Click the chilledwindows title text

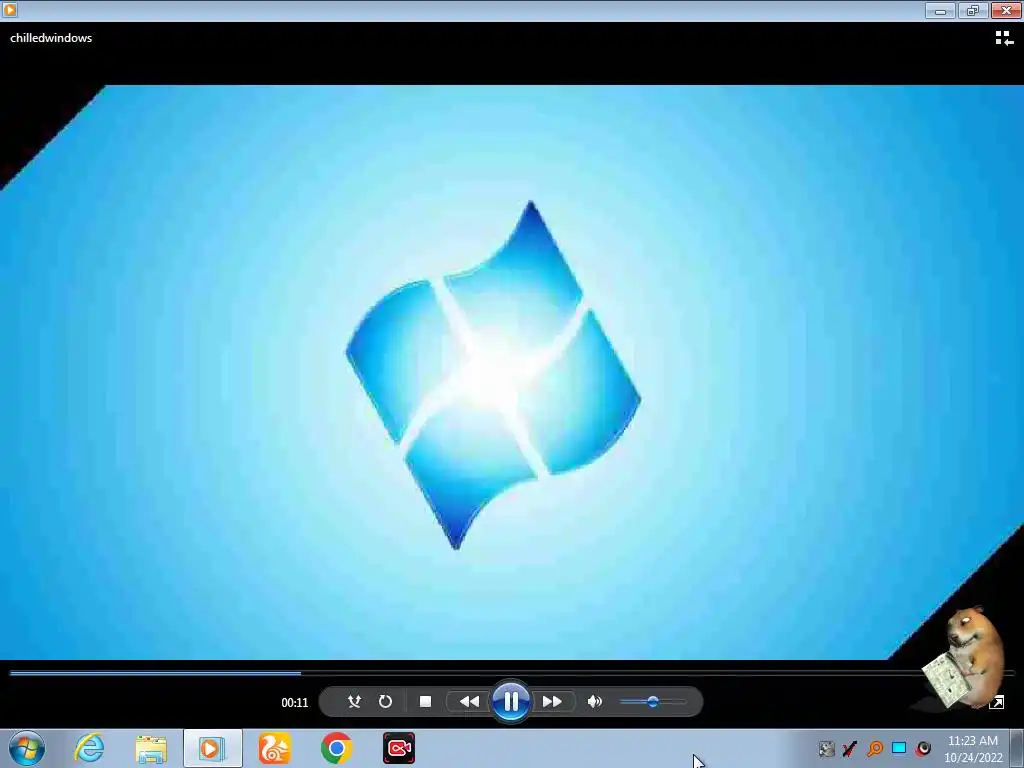click(x=51, y=38)
